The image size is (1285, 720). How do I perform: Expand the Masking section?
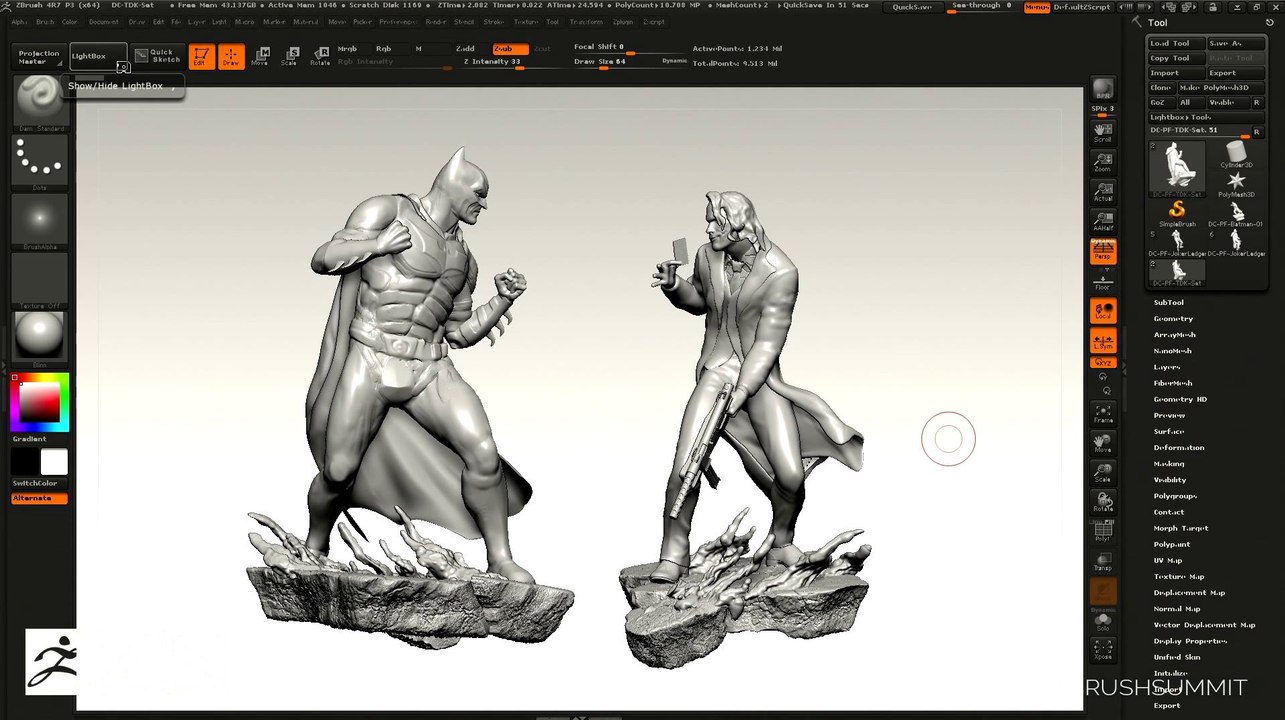point(1169,463)
